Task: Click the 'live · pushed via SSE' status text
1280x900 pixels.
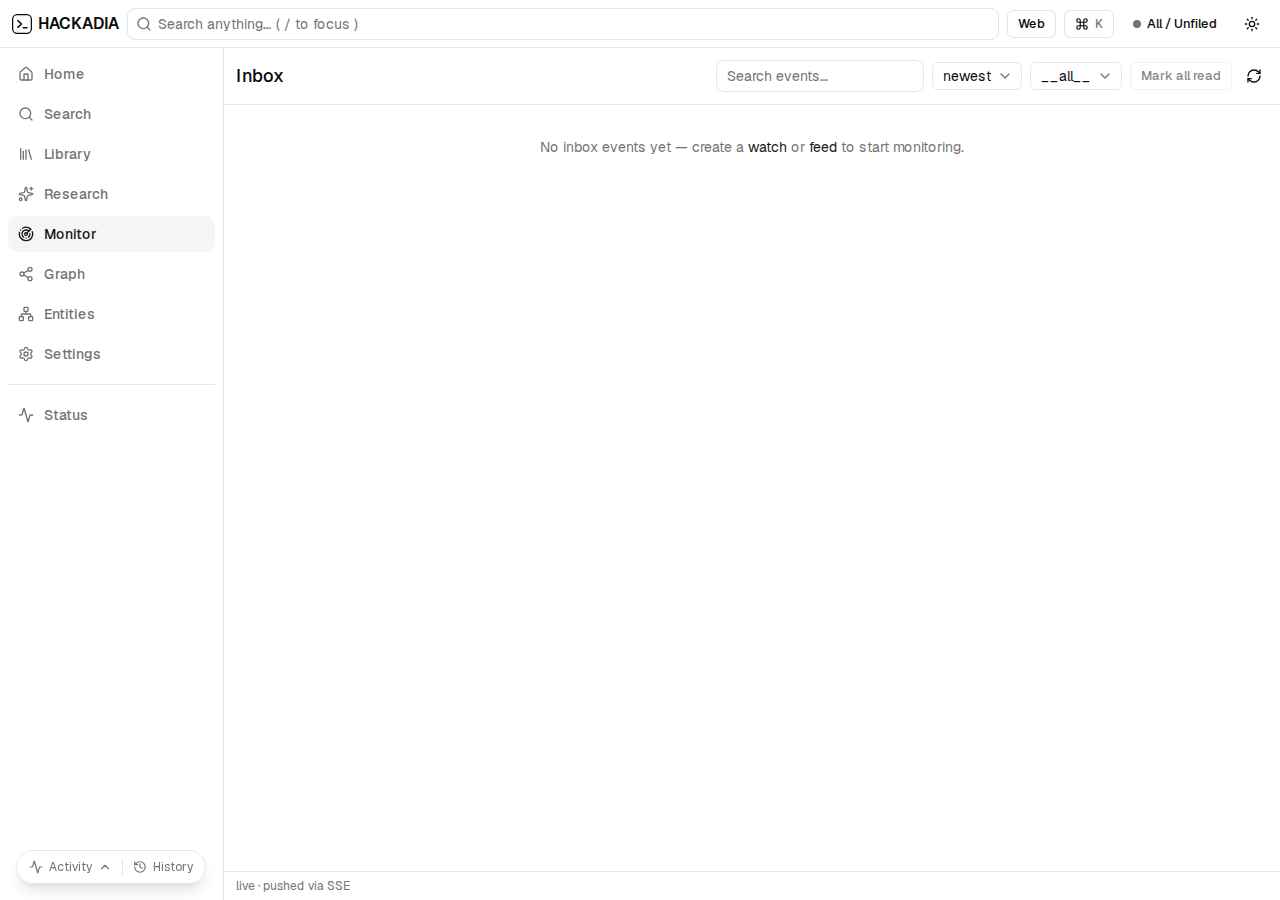Action: pyautogui.click(x=293, y=886)
